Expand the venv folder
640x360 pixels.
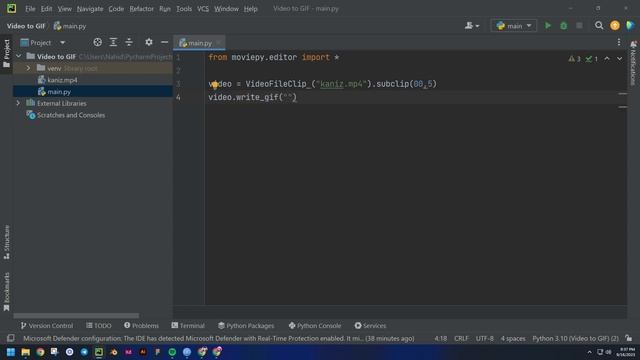(28, 68)
